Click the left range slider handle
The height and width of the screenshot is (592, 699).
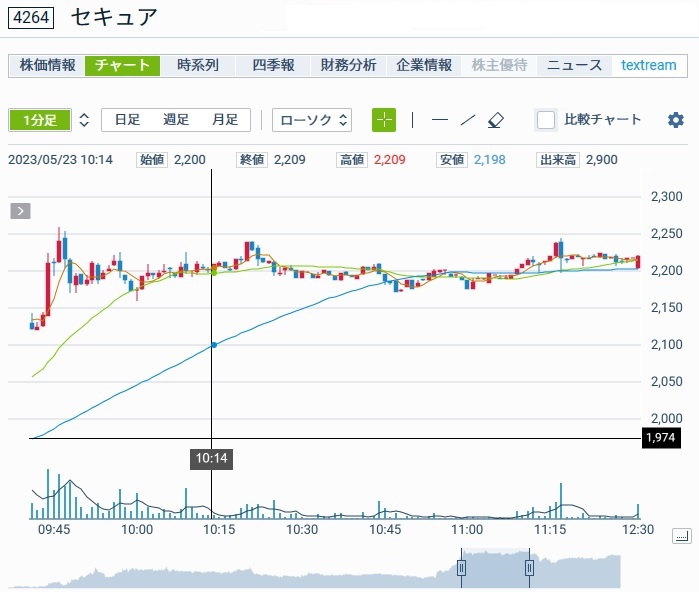462,568
